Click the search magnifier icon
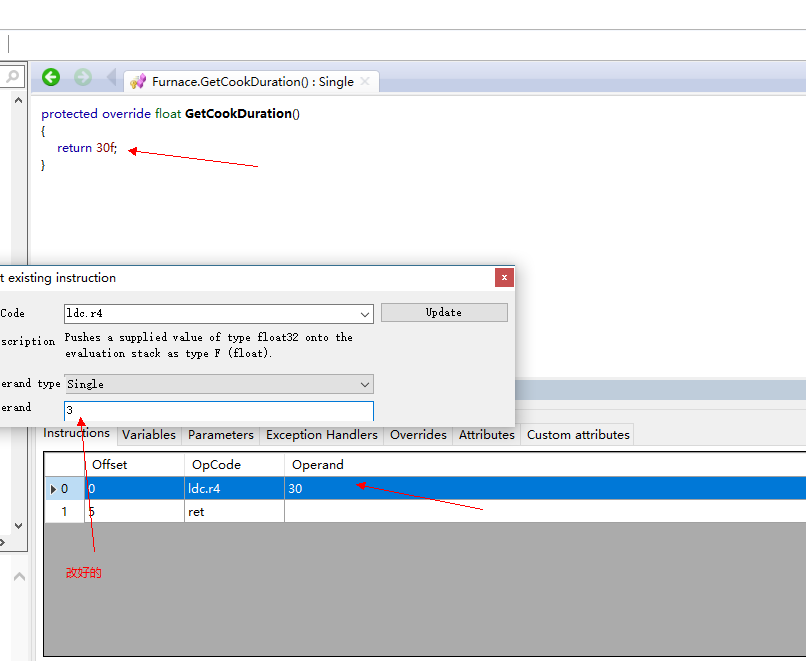This screenshot has height=661, width=806. 13,76
